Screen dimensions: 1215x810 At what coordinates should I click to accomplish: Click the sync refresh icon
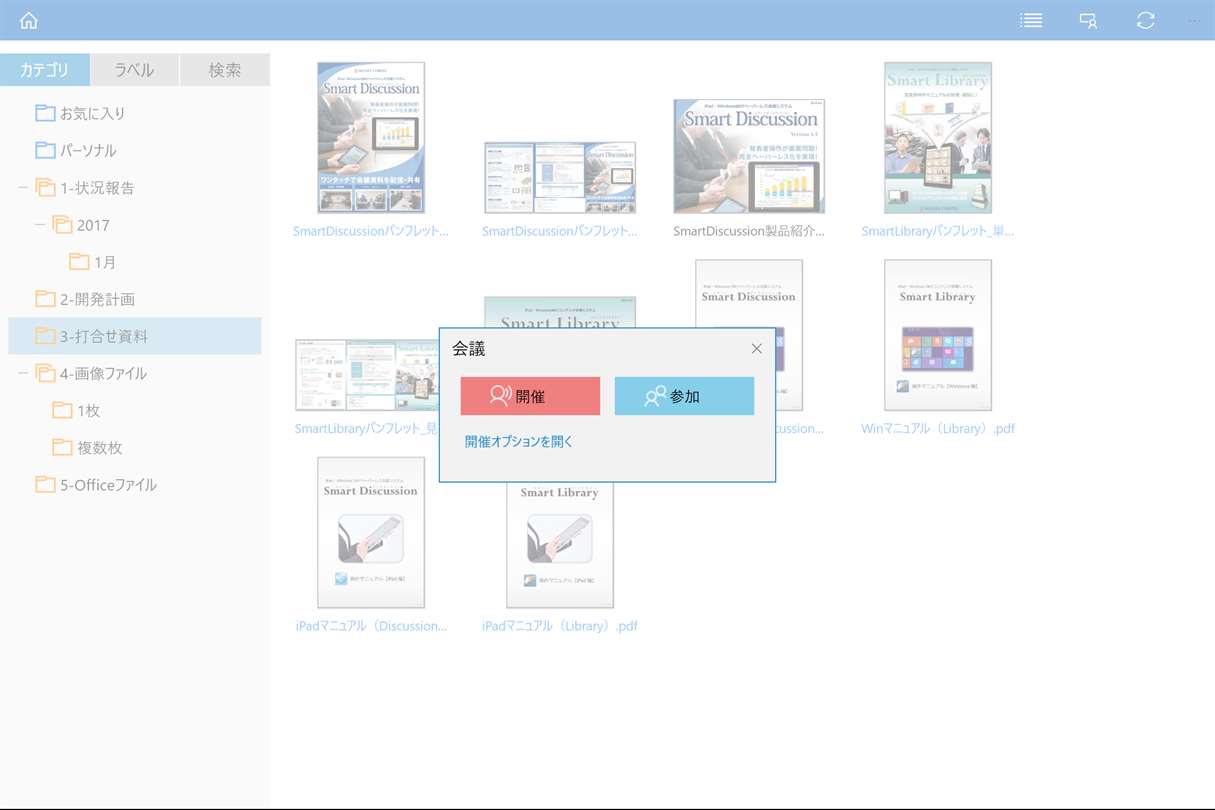click(1146, 20)
